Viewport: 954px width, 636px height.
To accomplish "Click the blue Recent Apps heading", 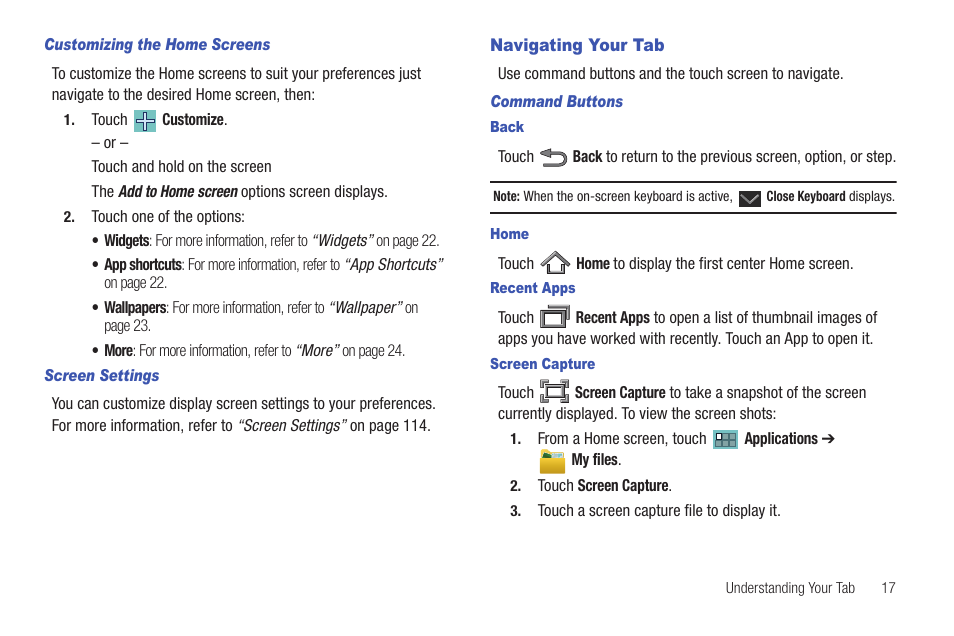I will tap(532, 288).
